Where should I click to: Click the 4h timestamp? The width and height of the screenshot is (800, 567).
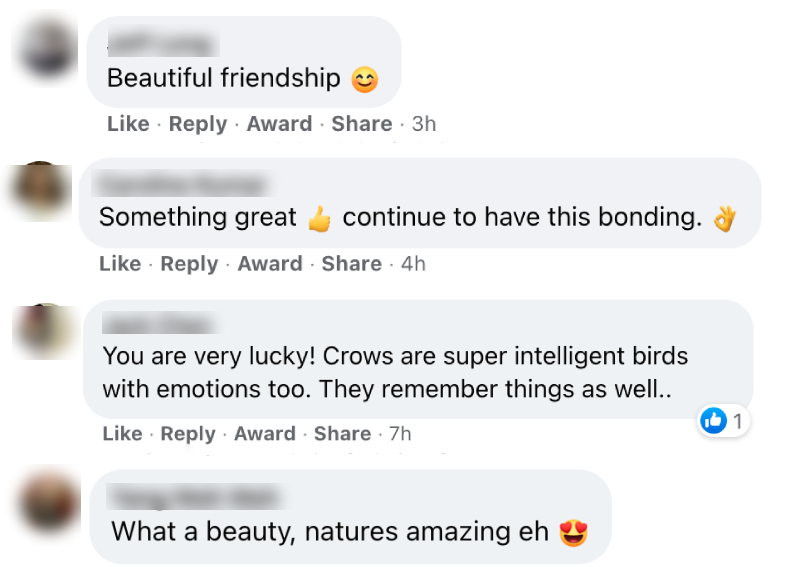pos(413,264)
